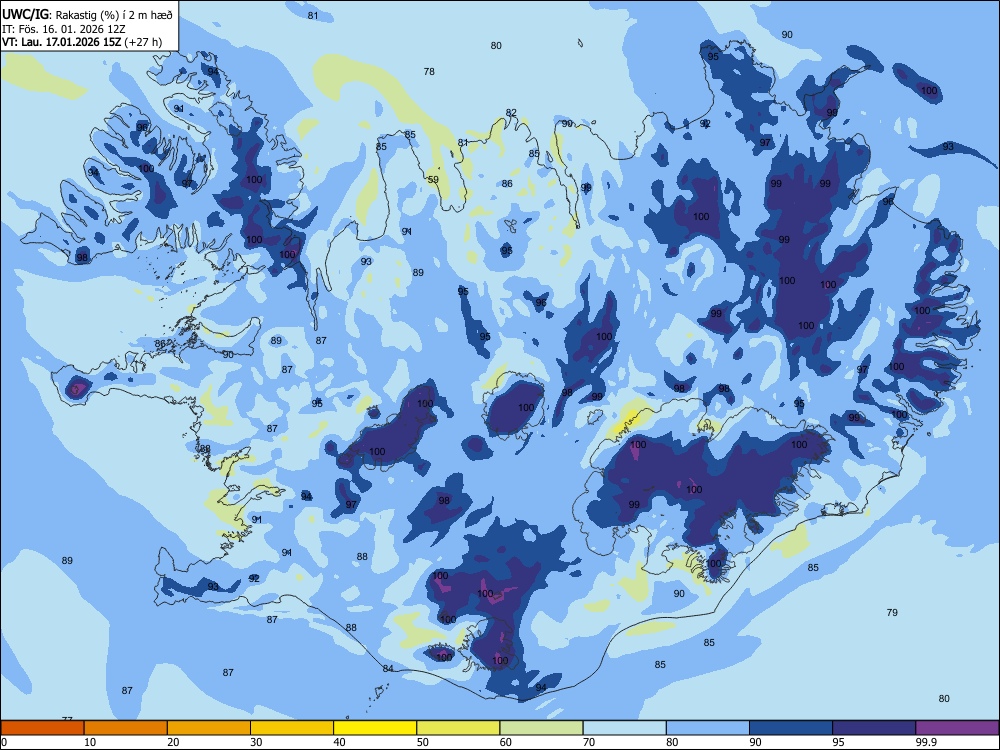Image resolution: width=1000 pixels, height=750 pixels.
Task: Click the purple above-99.9 legend swatch
Action: (x=957, y=728)
